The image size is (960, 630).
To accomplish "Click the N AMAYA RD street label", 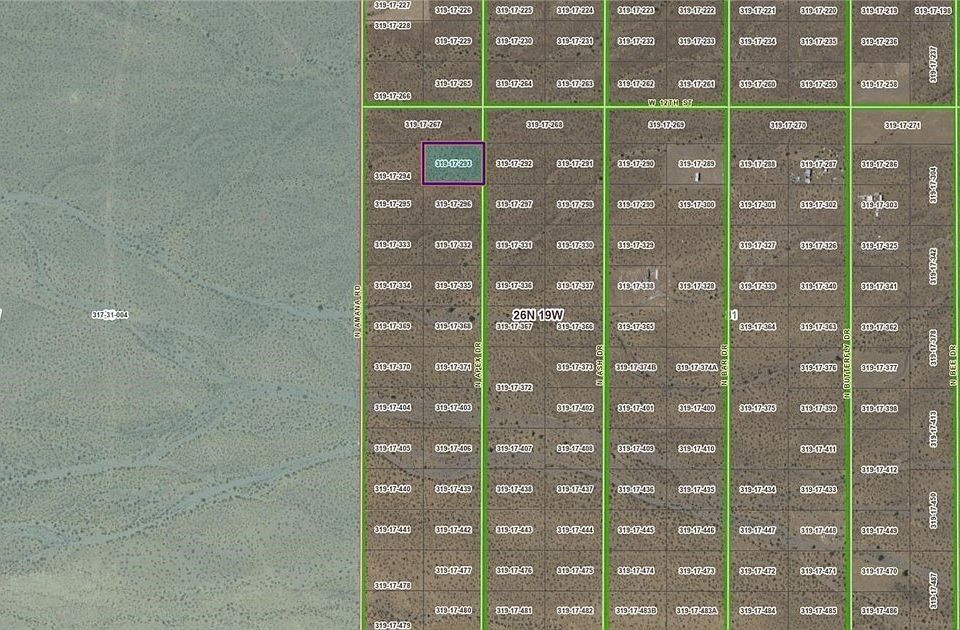I will [x=358, y=311].
